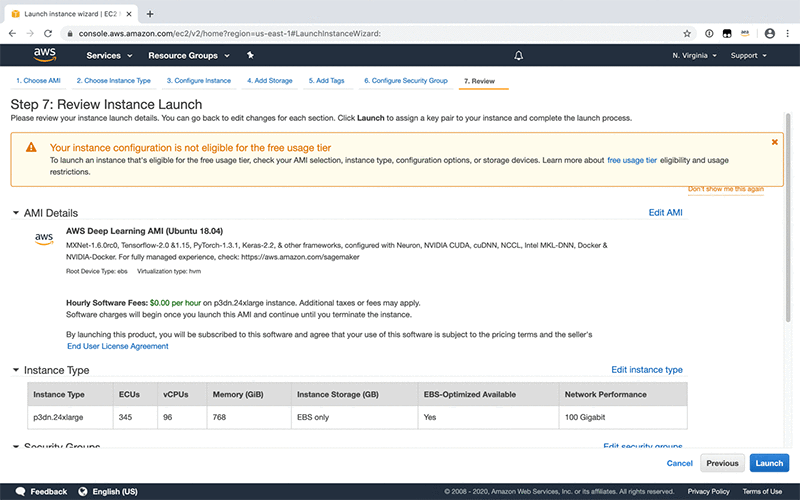800x500 pixels.
Task: Click the Edit AMI link
Action: click(x=665, y=212)
